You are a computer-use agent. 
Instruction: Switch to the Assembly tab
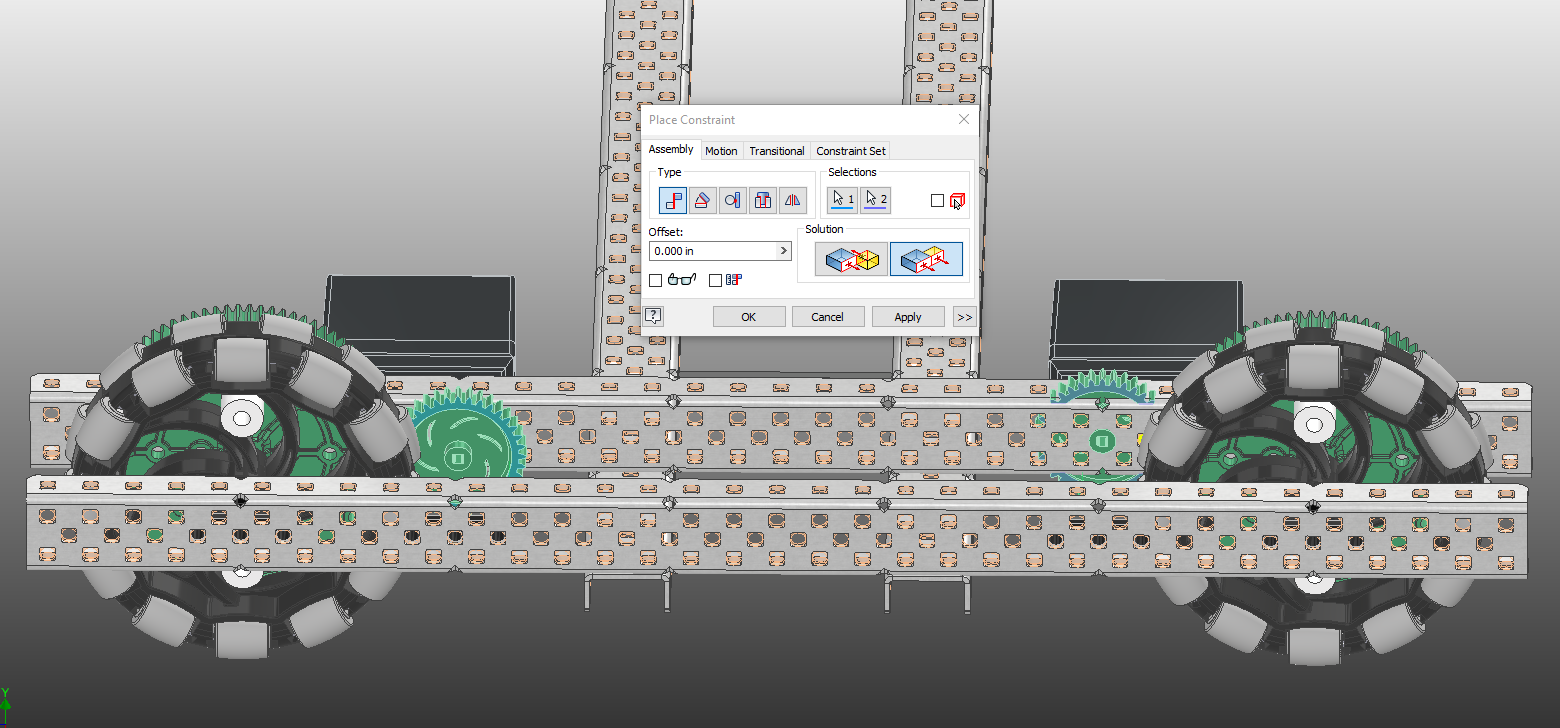pos(671,150)
